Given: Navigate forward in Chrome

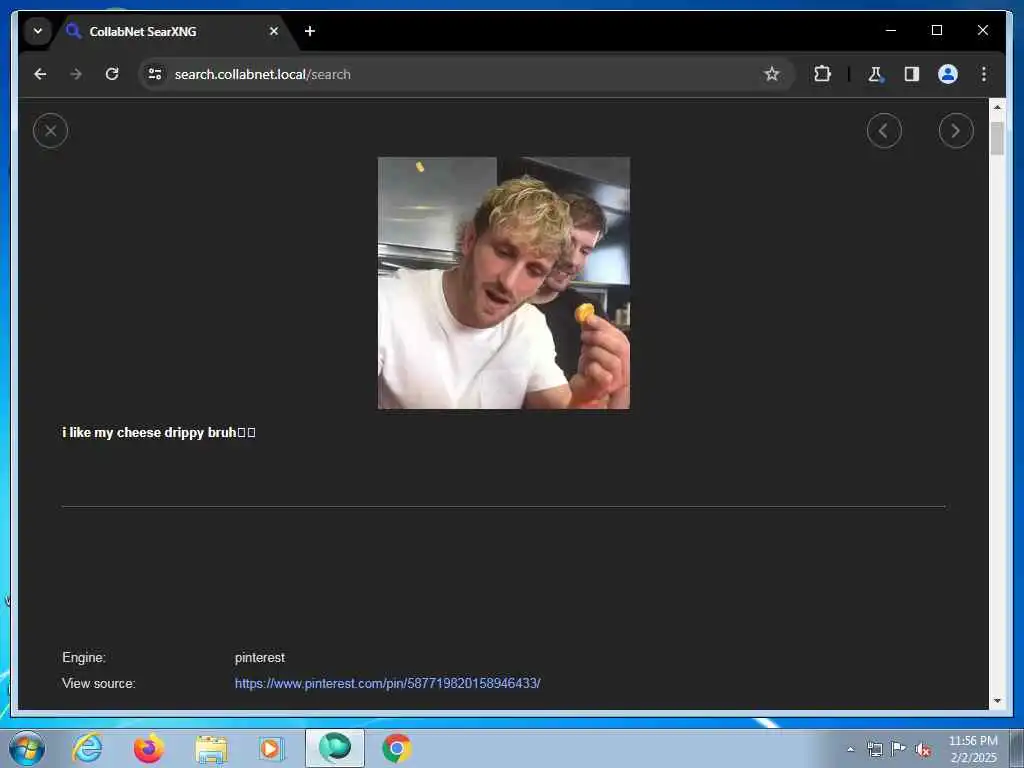Looking at the screenshot, I should tap(76, 74).
